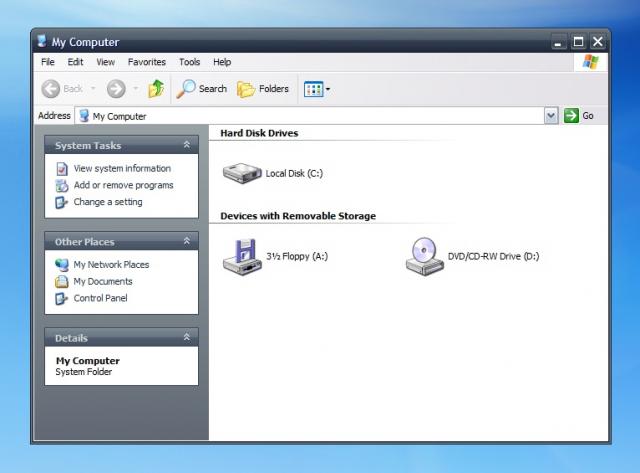Select the DVD/CD-RW Drive (D:) icon
Viewport: 640px width, 473px height.
[x=424, y=257]
